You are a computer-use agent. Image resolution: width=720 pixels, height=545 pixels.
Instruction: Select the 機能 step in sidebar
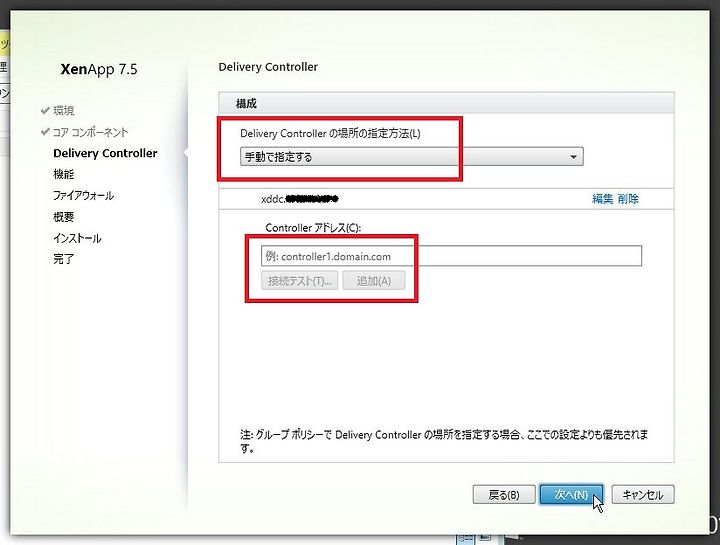[x=63, y=174]
